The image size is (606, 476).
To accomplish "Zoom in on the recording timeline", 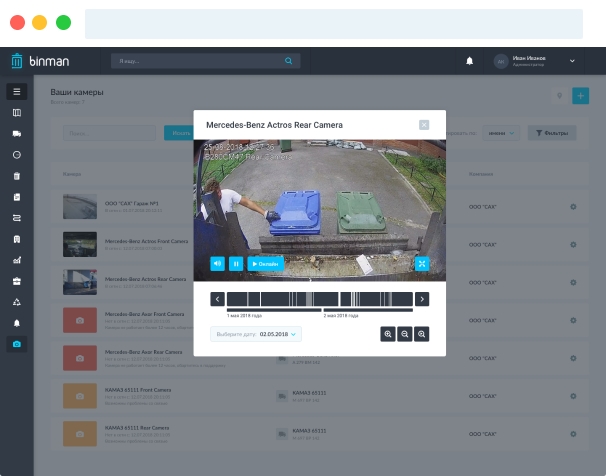I will pos(387,334).
